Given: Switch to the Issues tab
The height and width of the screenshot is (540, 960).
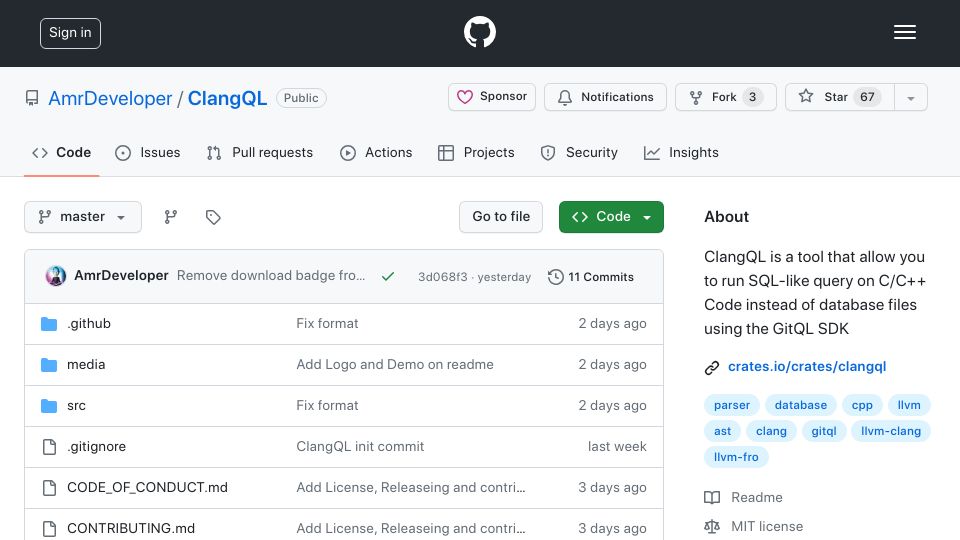Looking at the screenshot, I should pyautogui.click(x=148, y=153).
